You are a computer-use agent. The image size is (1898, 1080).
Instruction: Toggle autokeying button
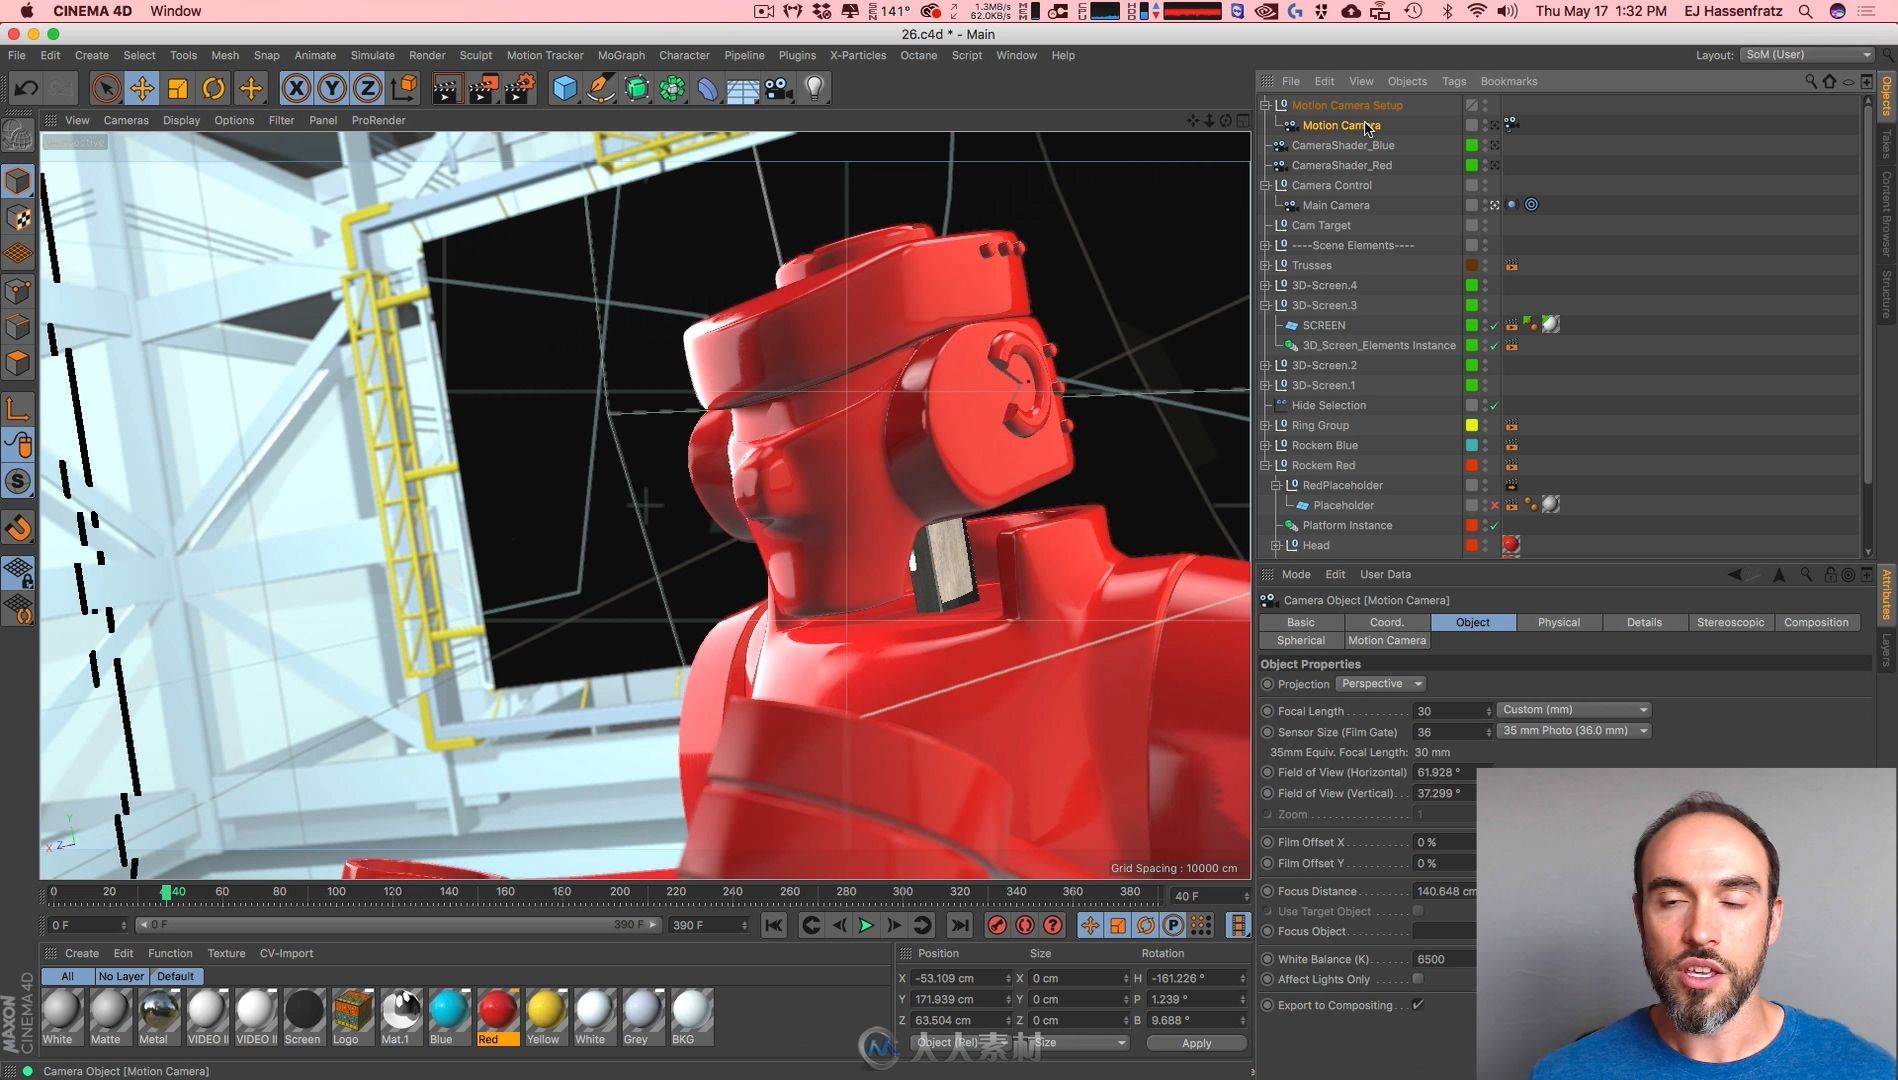point(1025,926)
